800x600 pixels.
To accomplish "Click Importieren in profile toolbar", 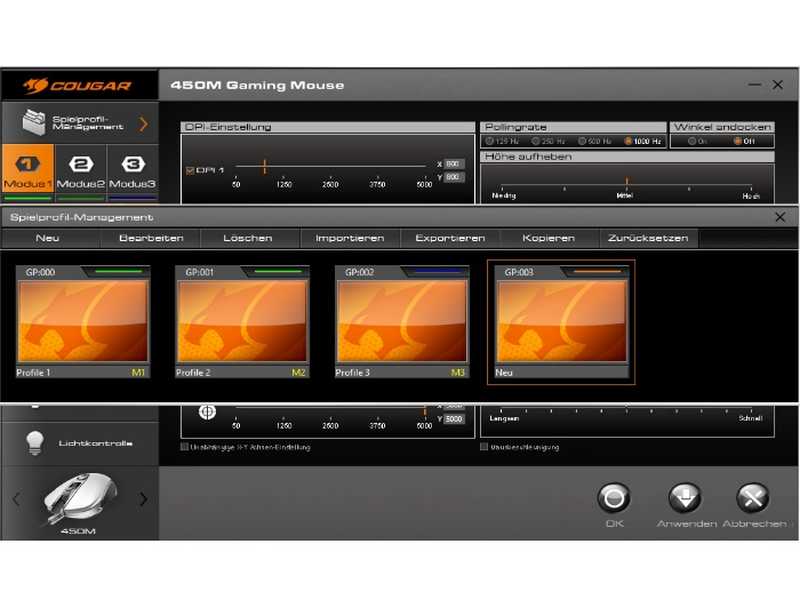I will tap(350, 238).
